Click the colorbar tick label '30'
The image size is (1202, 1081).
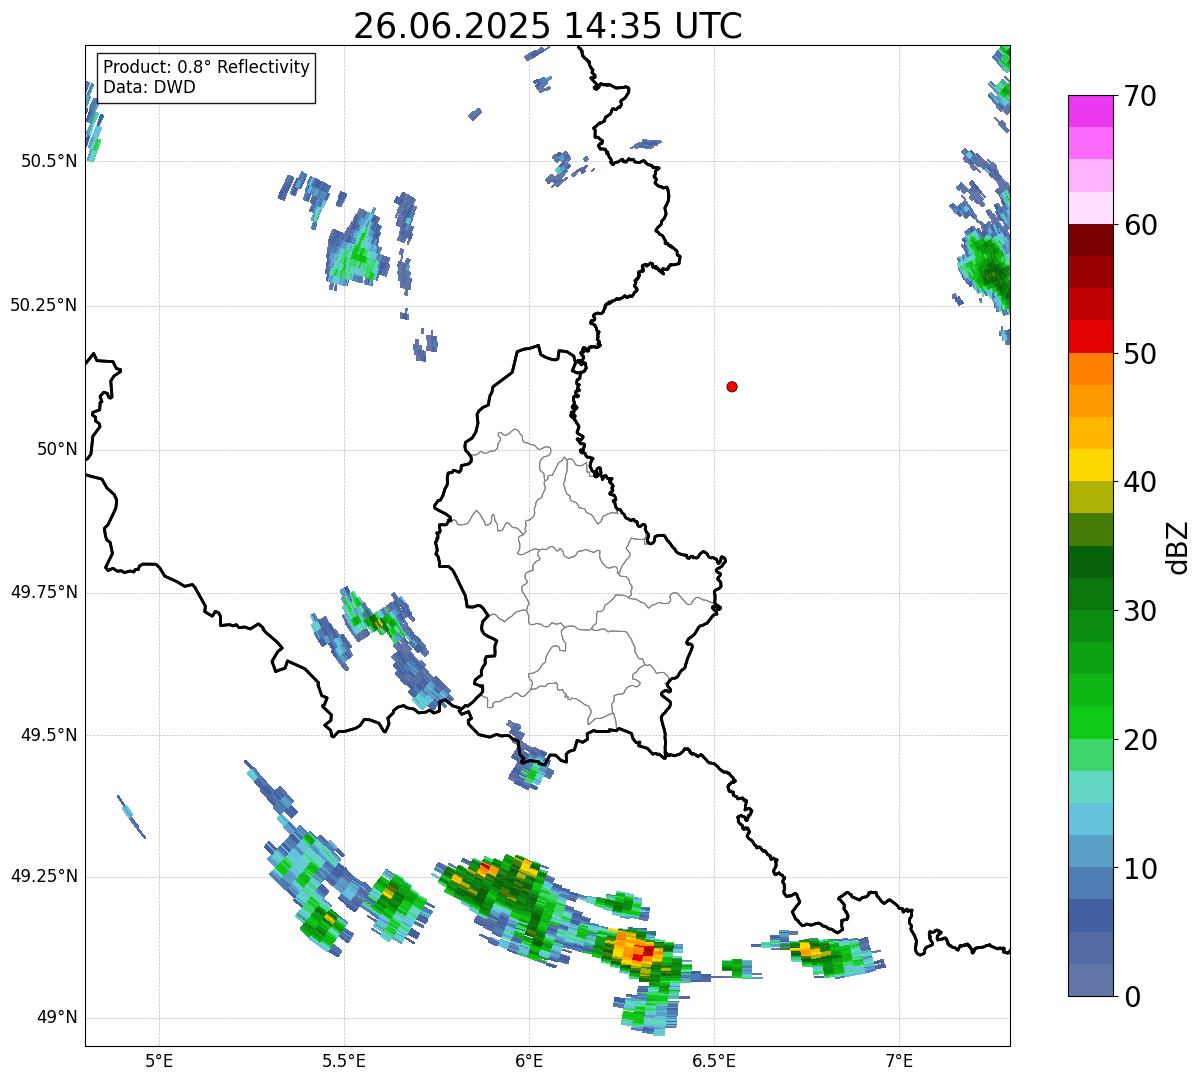[x=1140, y=611]
